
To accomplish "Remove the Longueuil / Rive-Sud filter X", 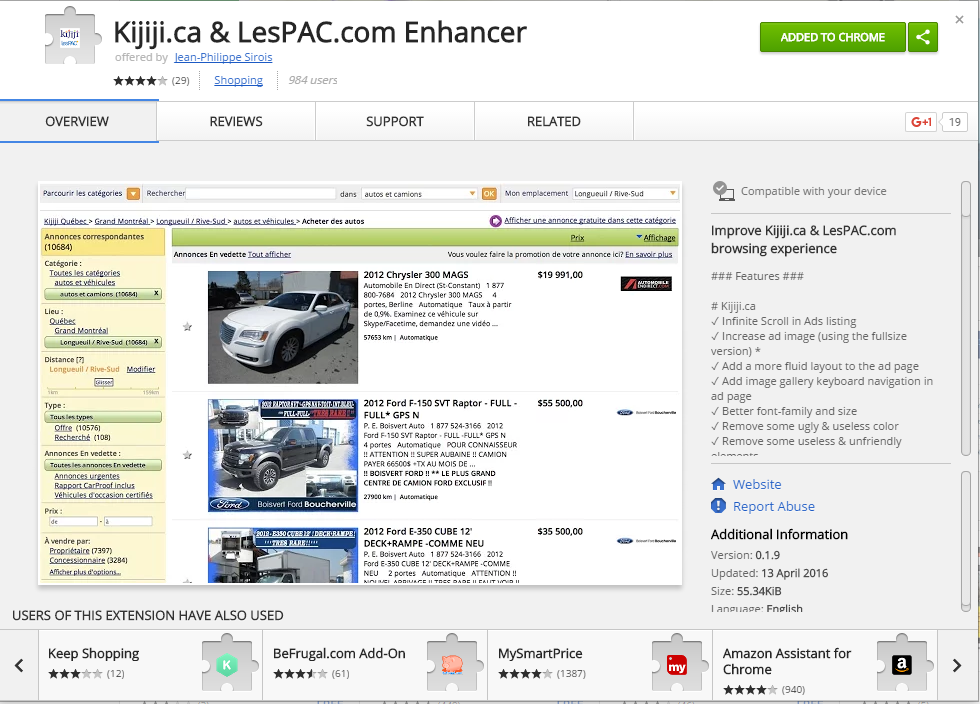I will (156, 341).
